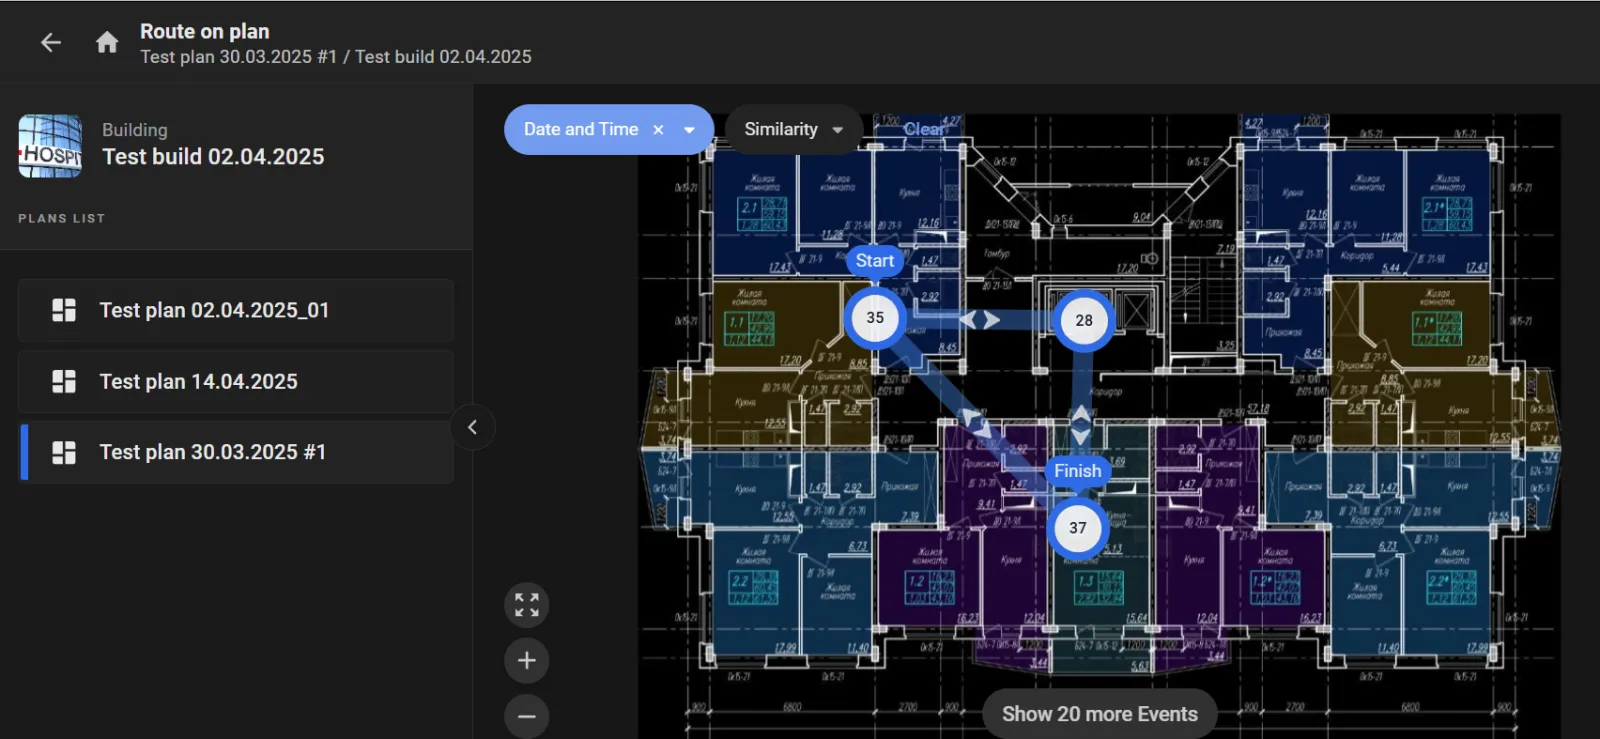The width and height of the screenshot is (1600, 739).
Task: Click plan icon beside Test plan 02.04.2025_01
Action: tap(64, 311)
